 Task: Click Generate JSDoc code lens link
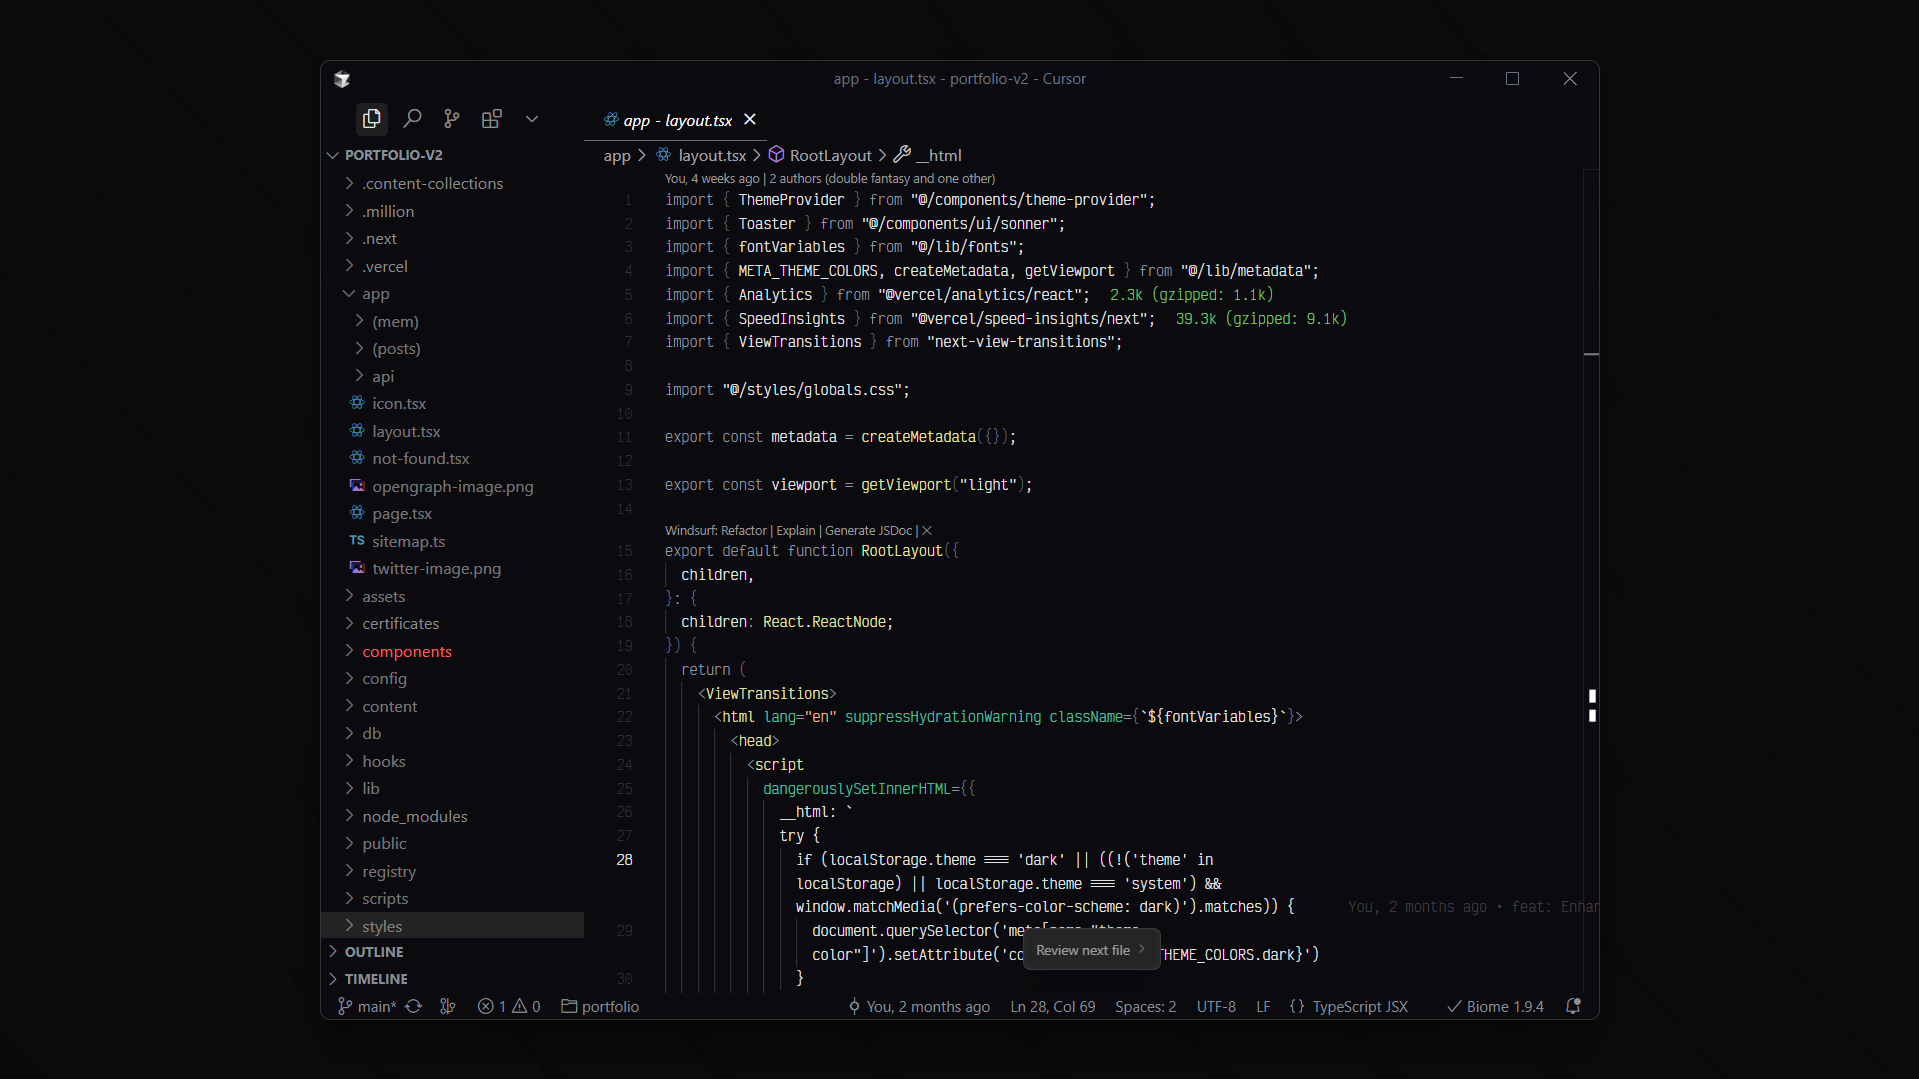[868, 531]
